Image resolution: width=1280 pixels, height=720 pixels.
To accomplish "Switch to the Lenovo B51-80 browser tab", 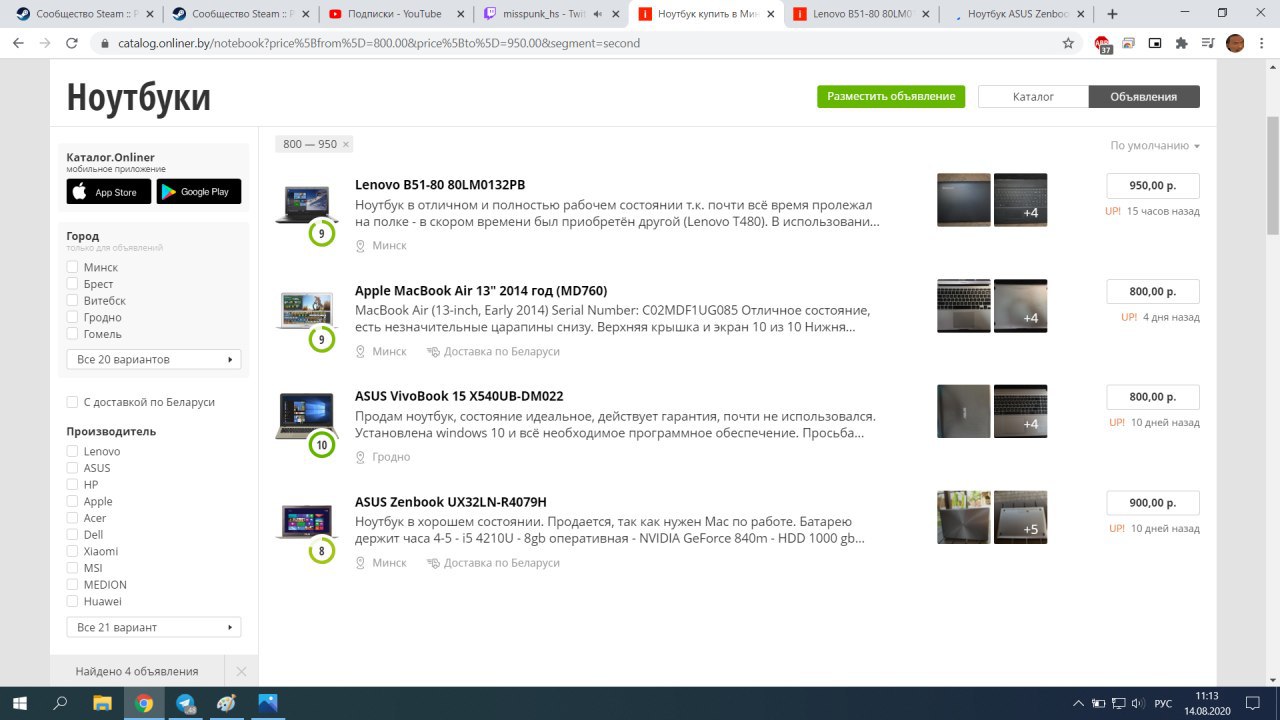I will (862, 14).
